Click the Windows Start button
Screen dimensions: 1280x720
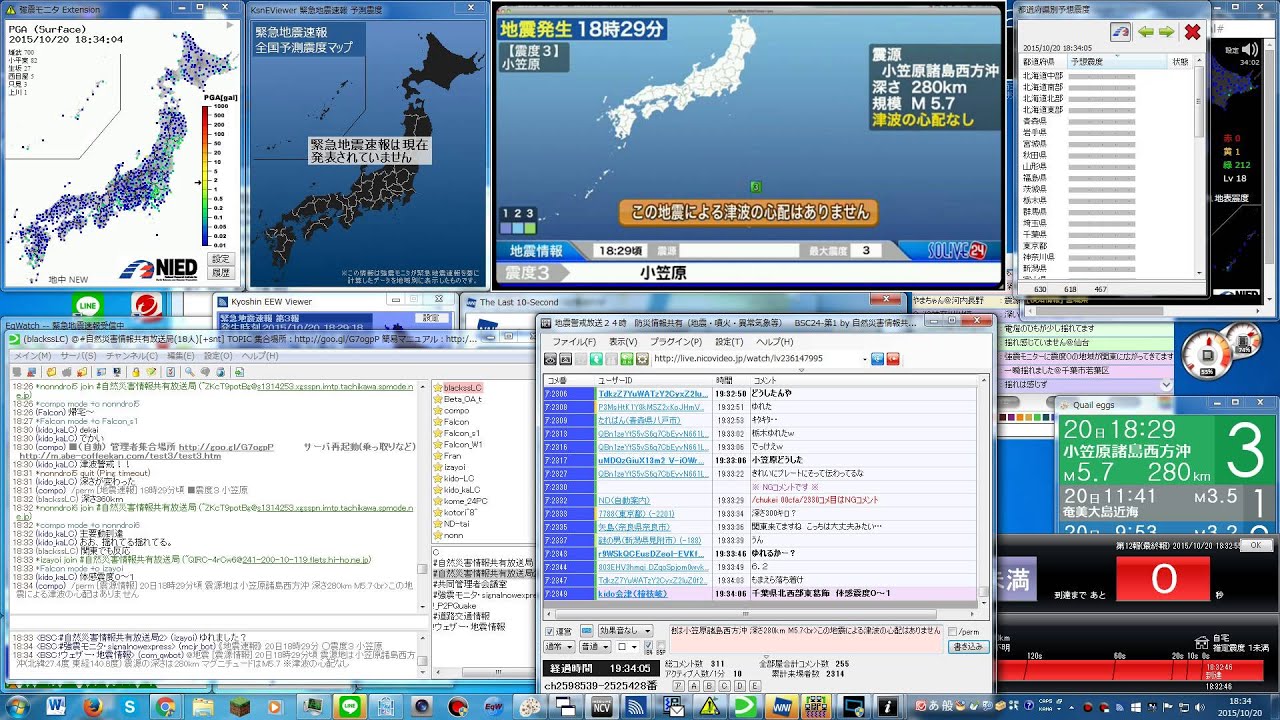pos(16,707)
